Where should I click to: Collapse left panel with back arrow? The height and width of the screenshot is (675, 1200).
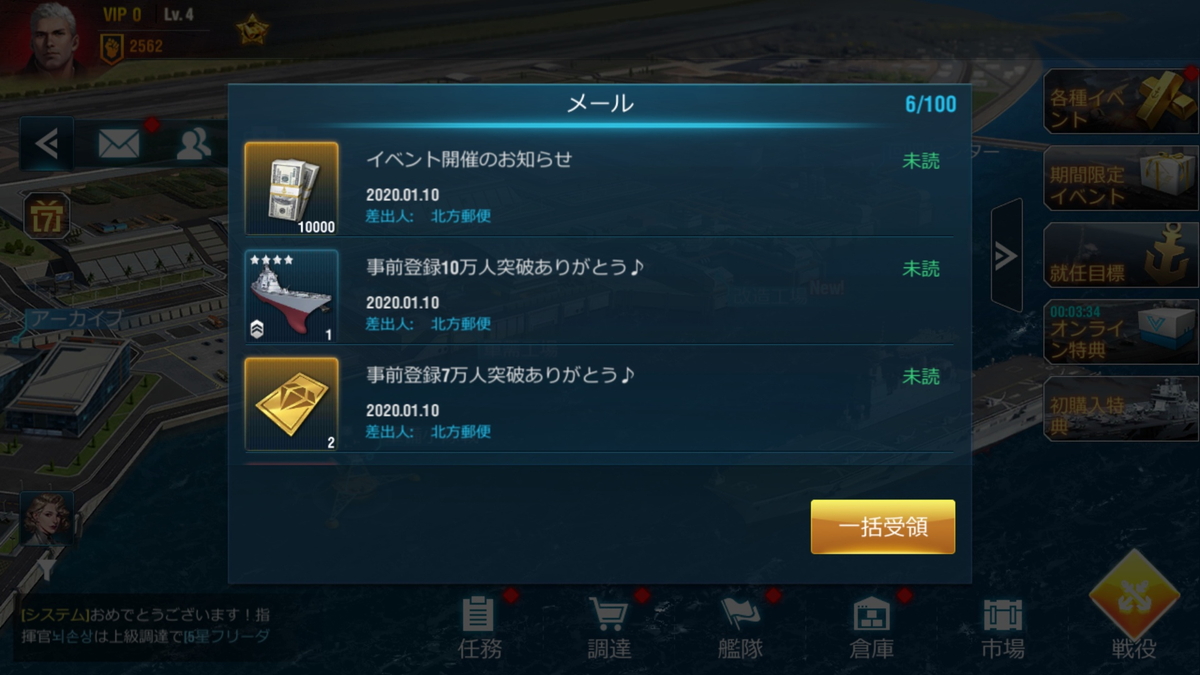pyautogui.click(x=46, y=145)
